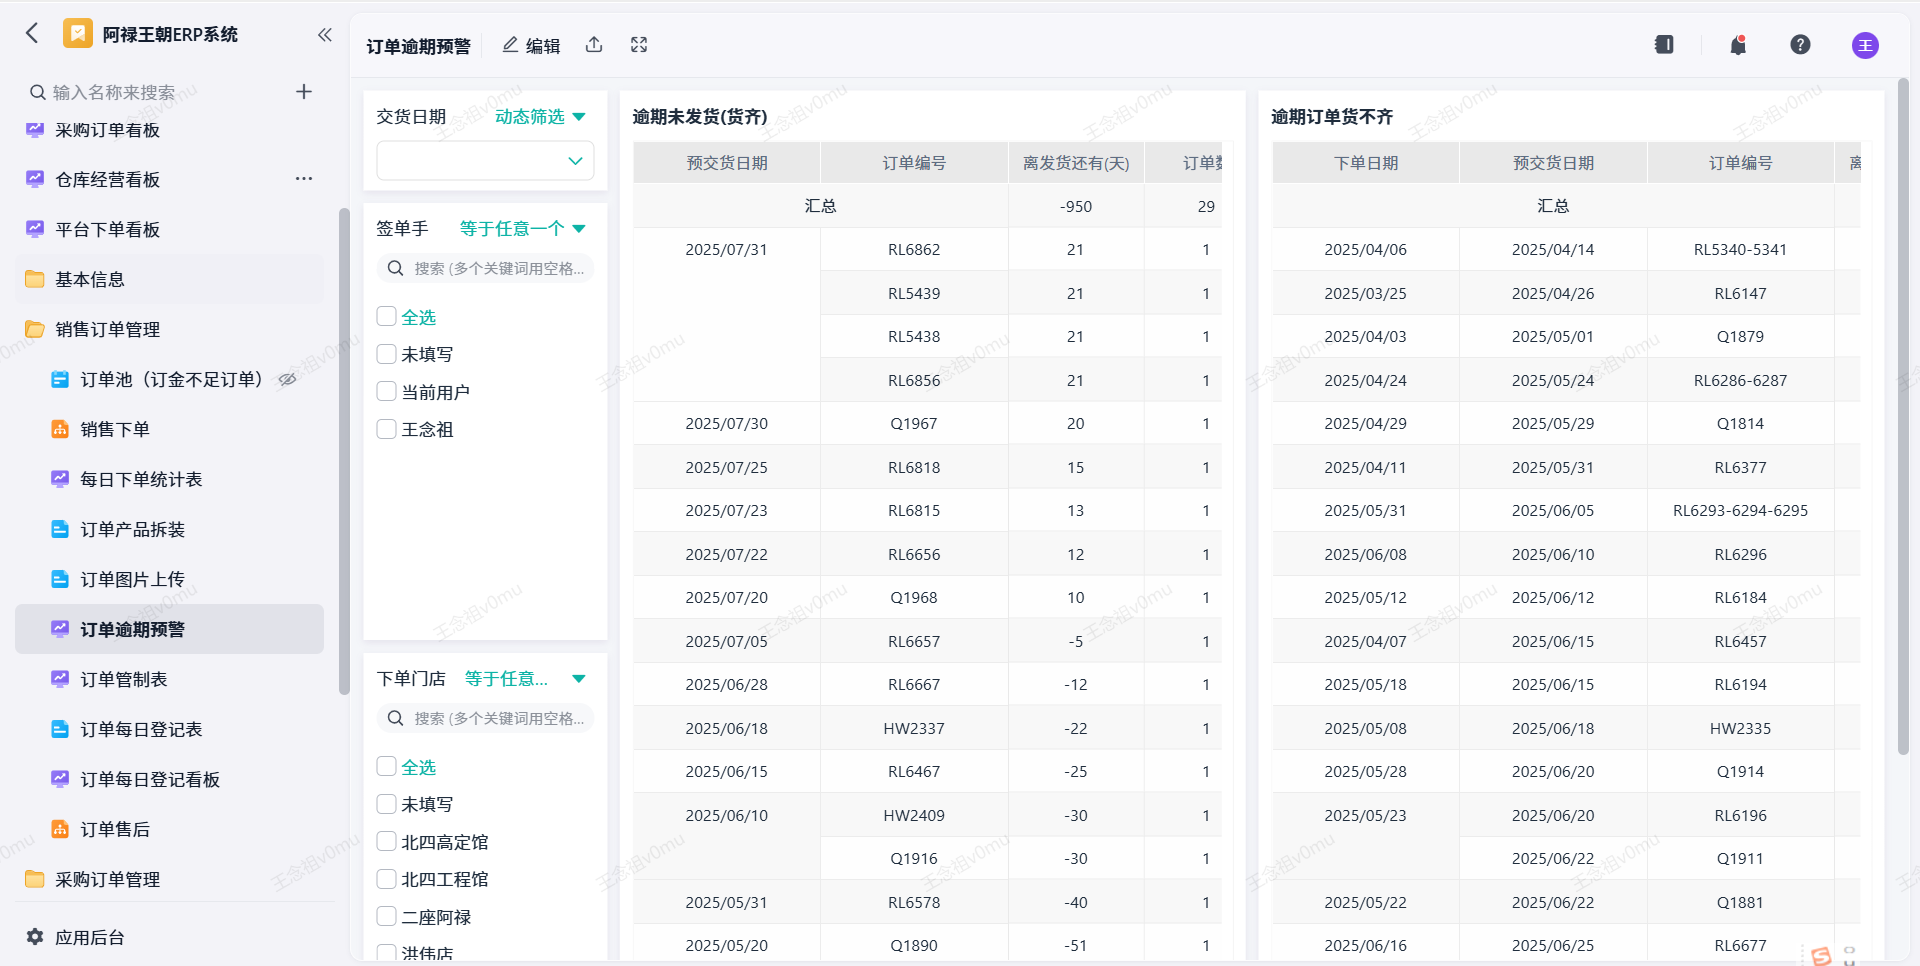Click the sidebar vertical scrollbar
1920x966 pixels.
(344, 450)
